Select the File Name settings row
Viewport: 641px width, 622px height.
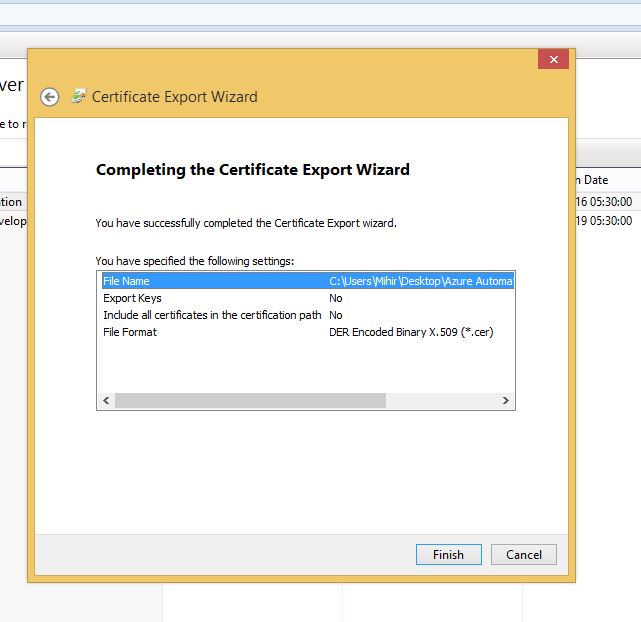click(308, 281)
